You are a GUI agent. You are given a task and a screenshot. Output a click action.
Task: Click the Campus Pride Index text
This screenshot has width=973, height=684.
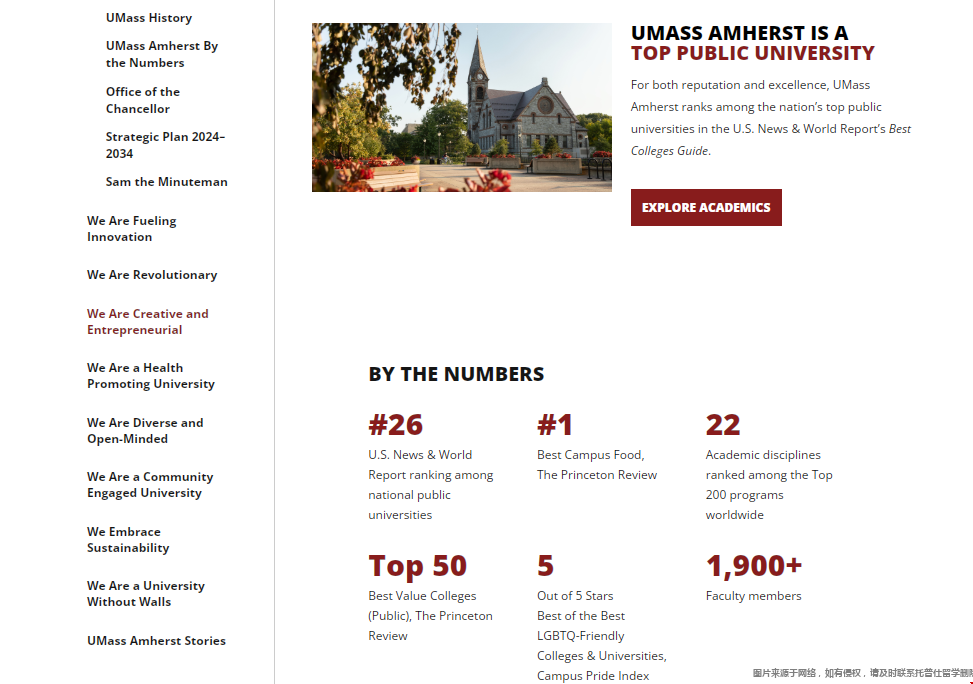tap(593, 676)
